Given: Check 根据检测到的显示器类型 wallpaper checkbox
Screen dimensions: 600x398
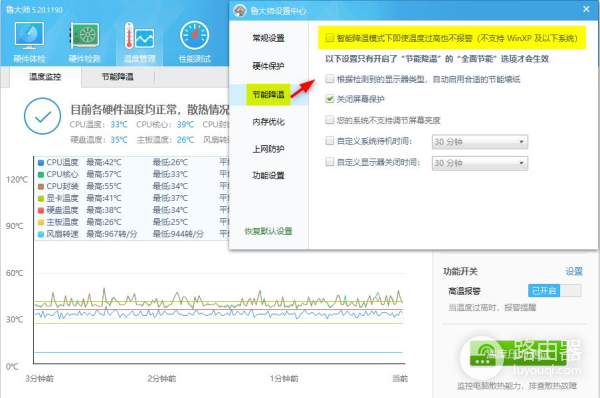Looking at the screenshot, I should pos(329,79).
